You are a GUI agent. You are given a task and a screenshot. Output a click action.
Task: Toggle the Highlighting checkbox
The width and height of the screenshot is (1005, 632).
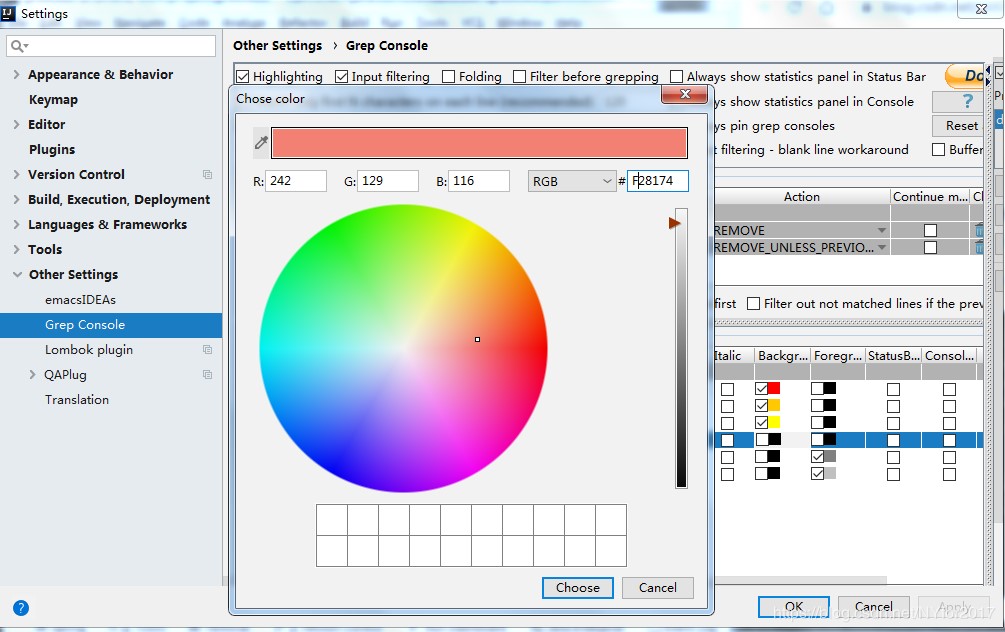click(242, 77)
